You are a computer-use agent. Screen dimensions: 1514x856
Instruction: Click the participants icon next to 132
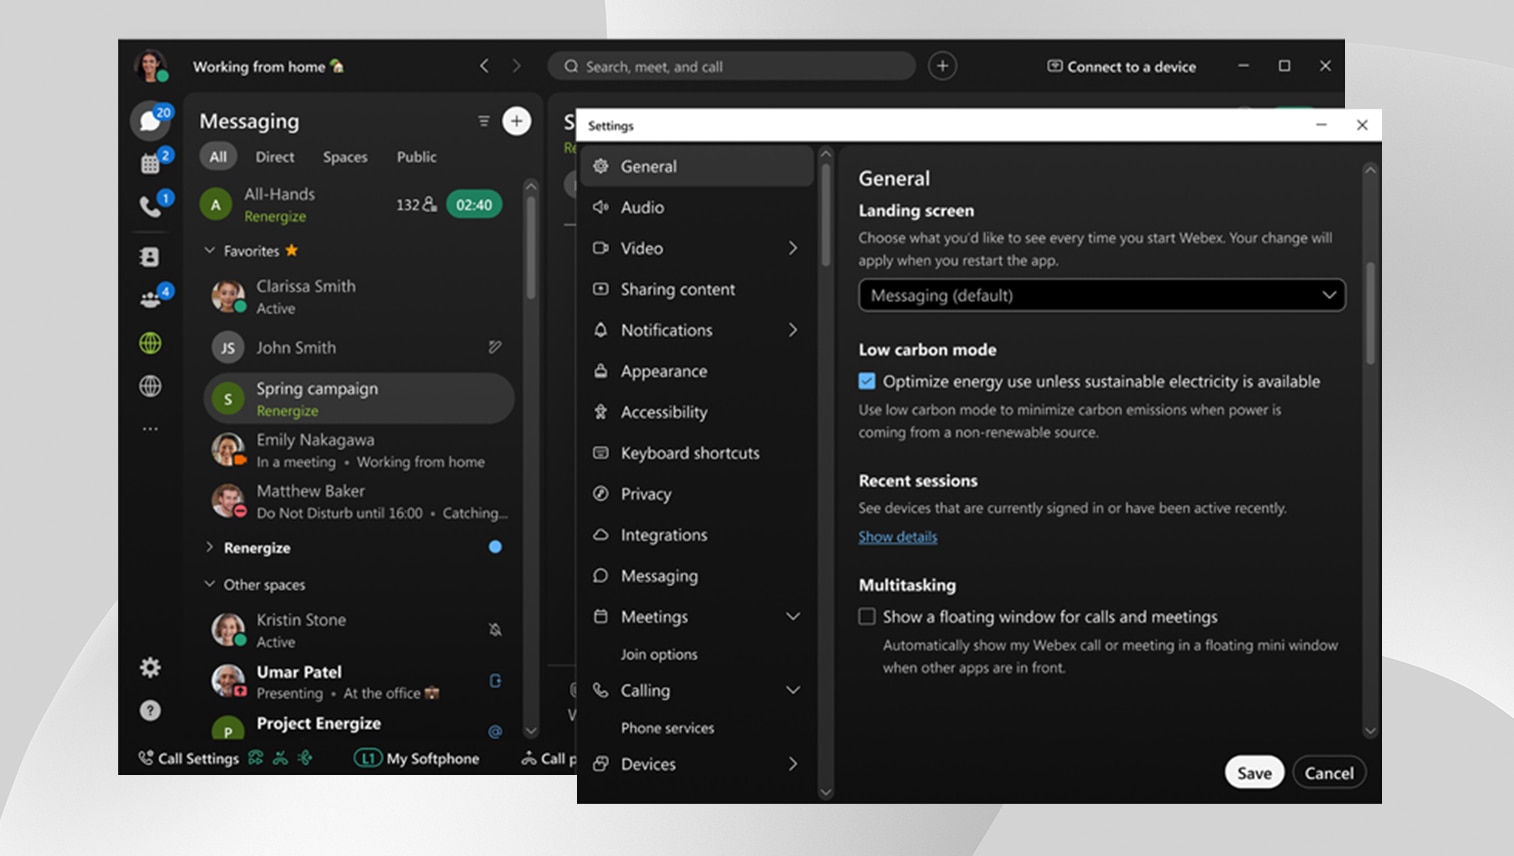pos(430,204)
